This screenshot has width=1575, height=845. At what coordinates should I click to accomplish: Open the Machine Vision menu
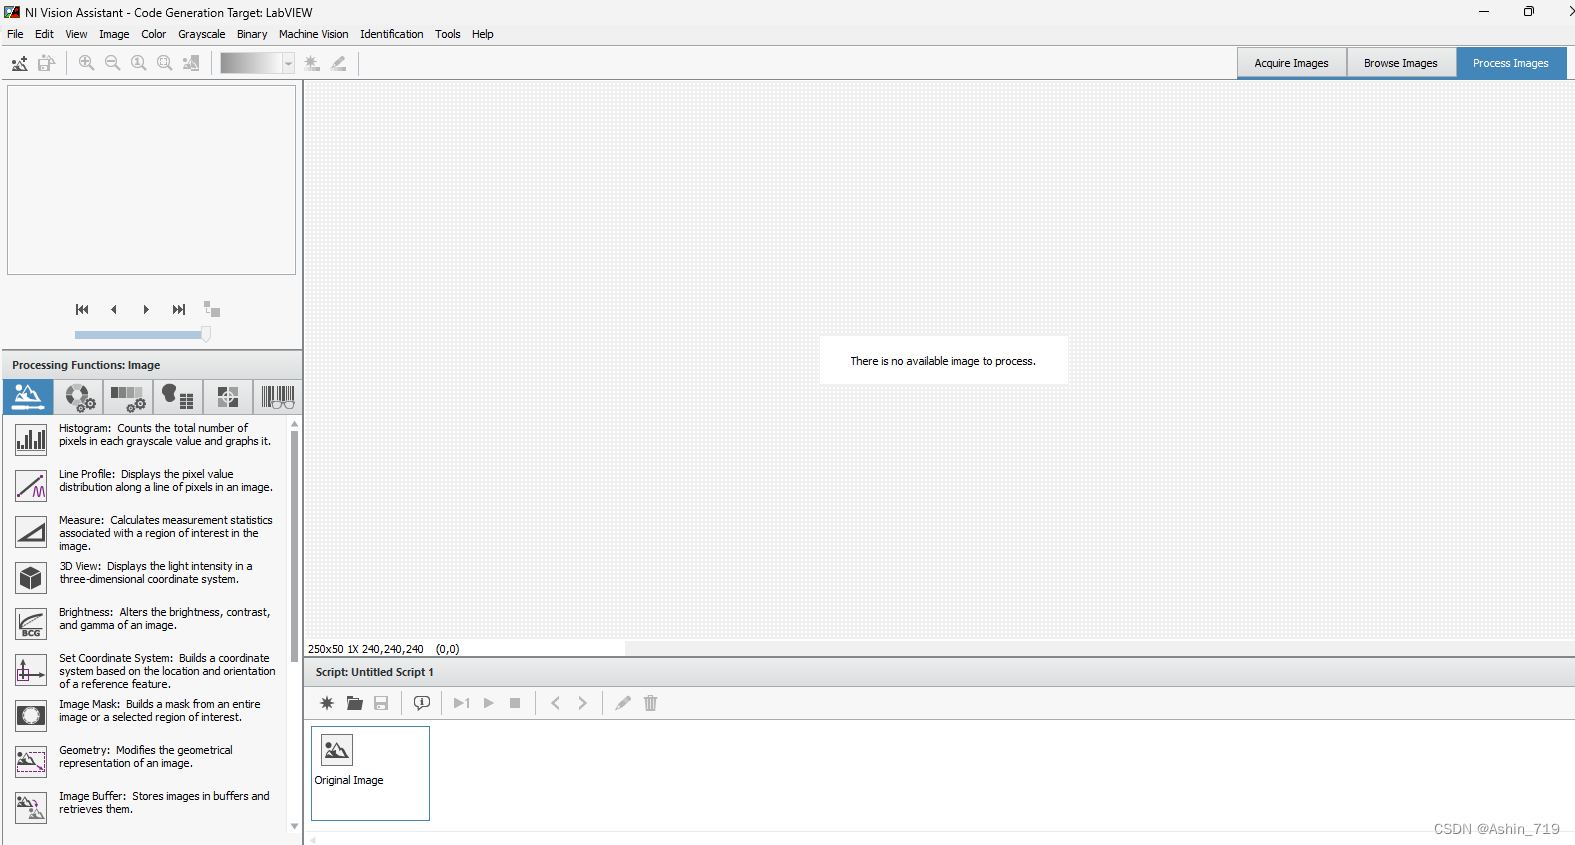[314, 34]
